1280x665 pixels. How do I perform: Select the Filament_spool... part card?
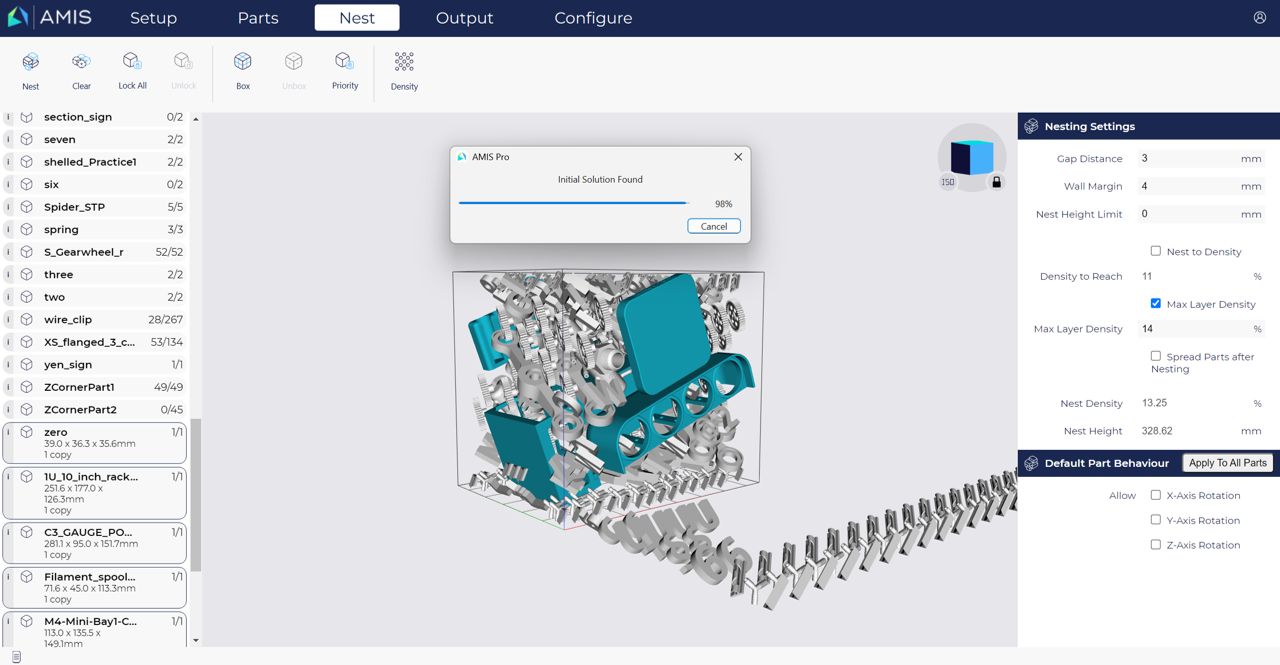(x=95, y=588)
